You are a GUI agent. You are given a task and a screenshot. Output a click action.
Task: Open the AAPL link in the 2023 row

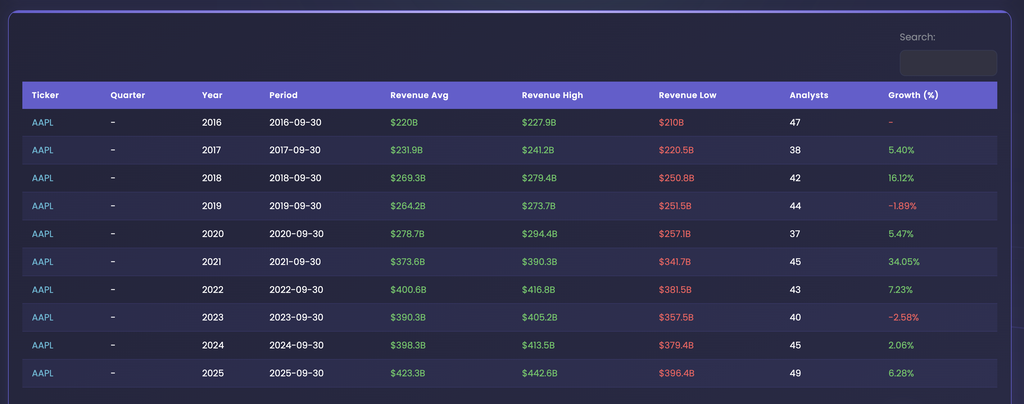pos(42,318)
